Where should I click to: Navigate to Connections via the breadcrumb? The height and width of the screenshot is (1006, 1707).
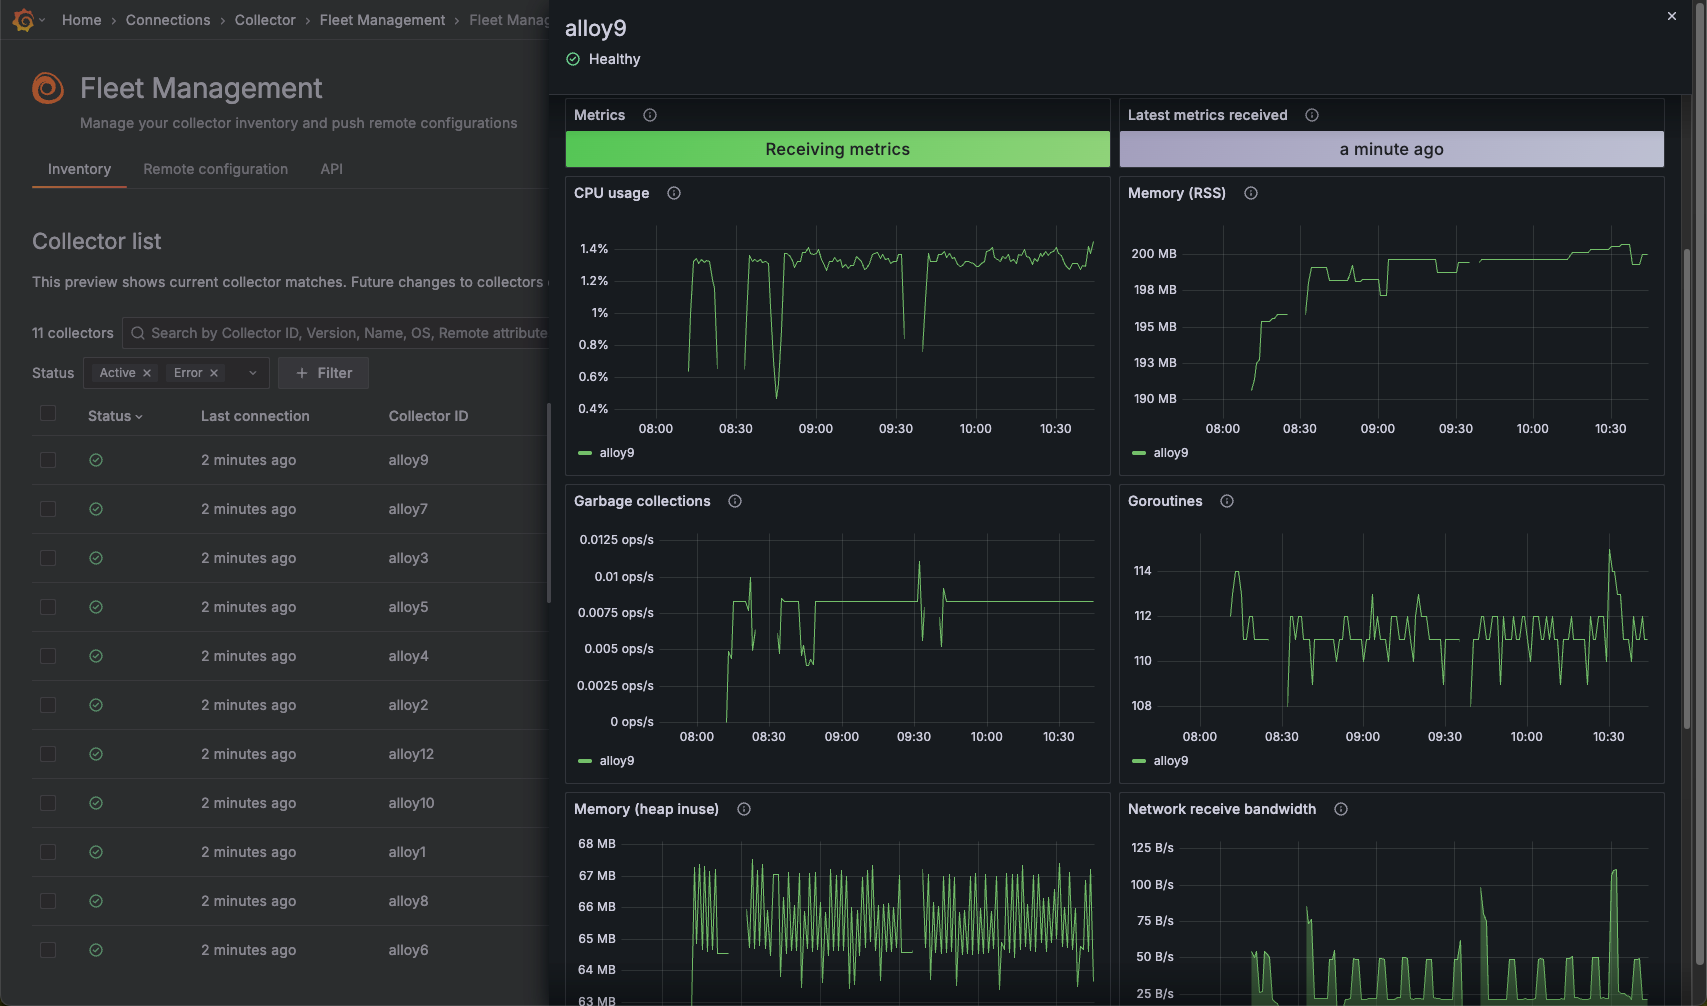pyautogui.click(x=168, y=19)
